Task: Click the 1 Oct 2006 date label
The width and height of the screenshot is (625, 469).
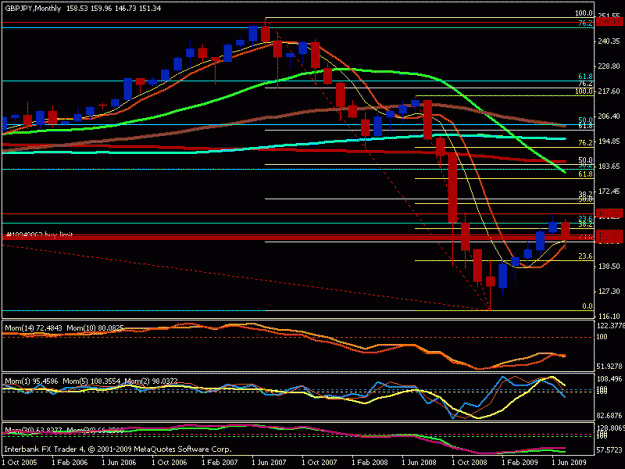Action: tap(169, 462)
